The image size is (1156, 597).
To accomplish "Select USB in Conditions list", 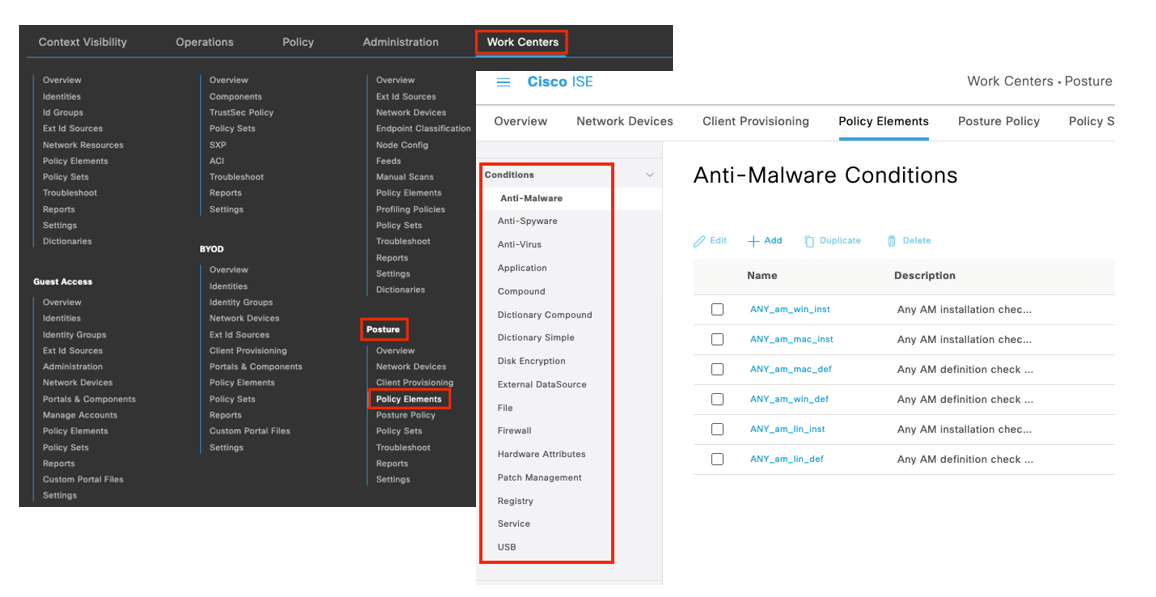I will click(x=506, y=548).
